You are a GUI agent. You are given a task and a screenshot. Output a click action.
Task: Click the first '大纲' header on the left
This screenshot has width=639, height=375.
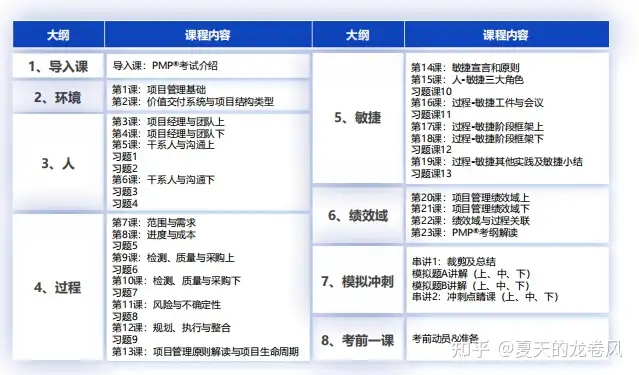point(58,35)
